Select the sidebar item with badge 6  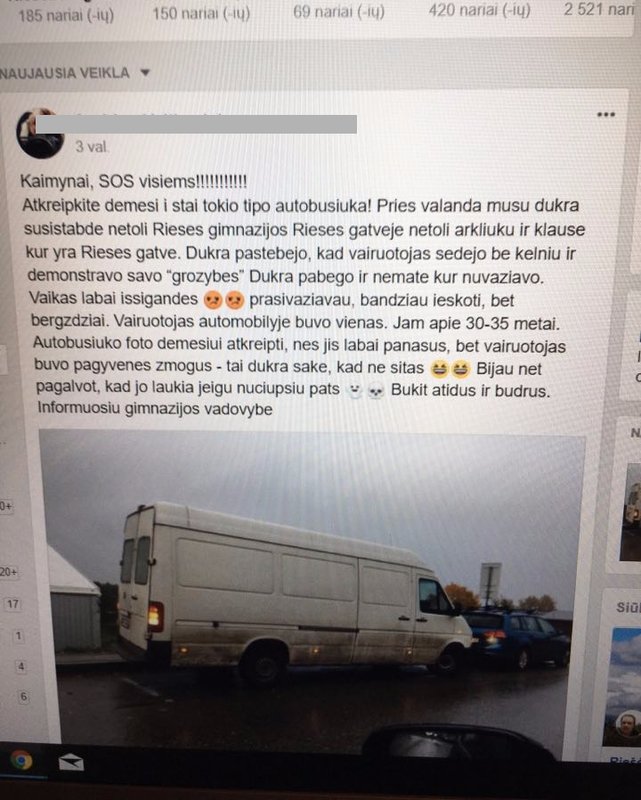coord(23,696)
